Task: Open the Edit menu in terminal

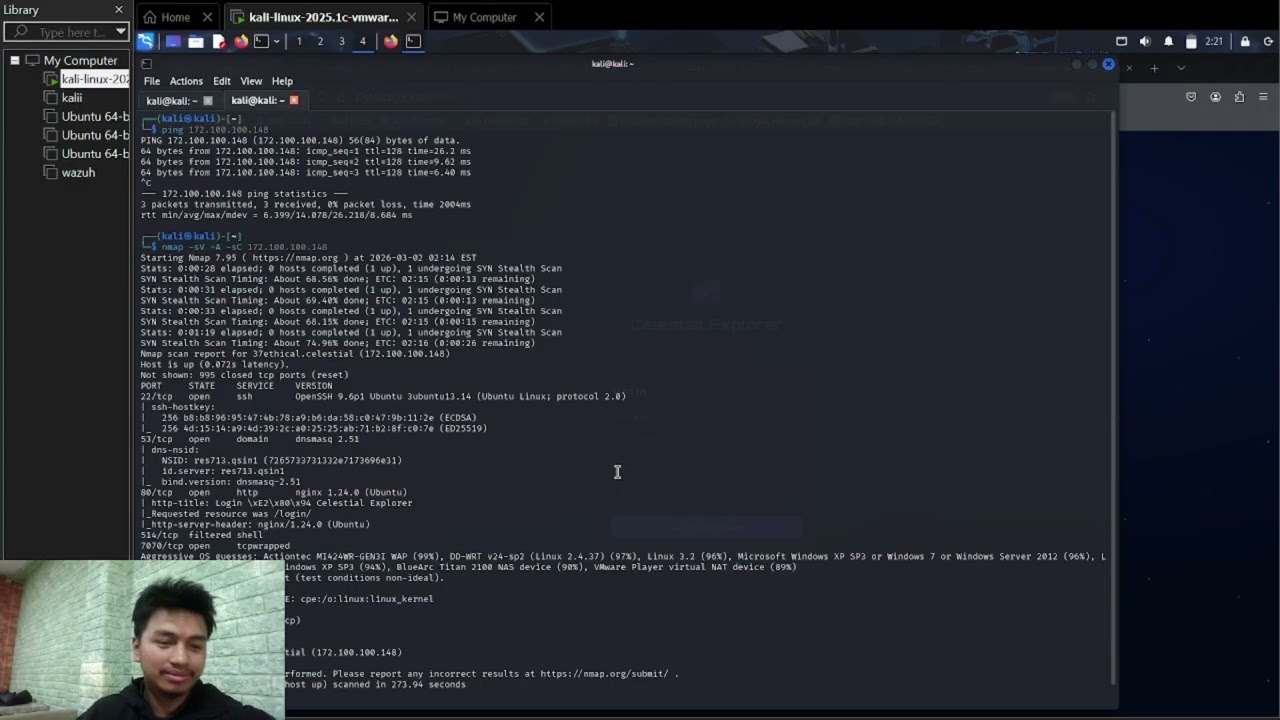Action: 222,81
